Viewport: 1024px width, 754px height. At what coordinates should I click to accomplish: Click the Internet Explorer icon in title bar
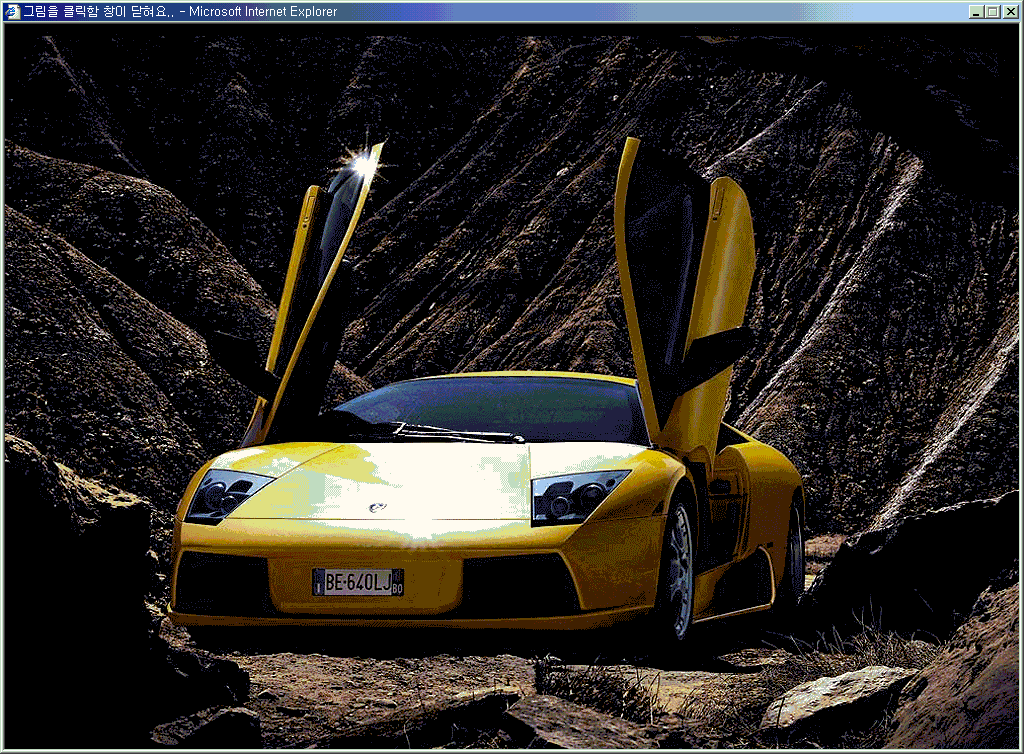click(12, 12)
